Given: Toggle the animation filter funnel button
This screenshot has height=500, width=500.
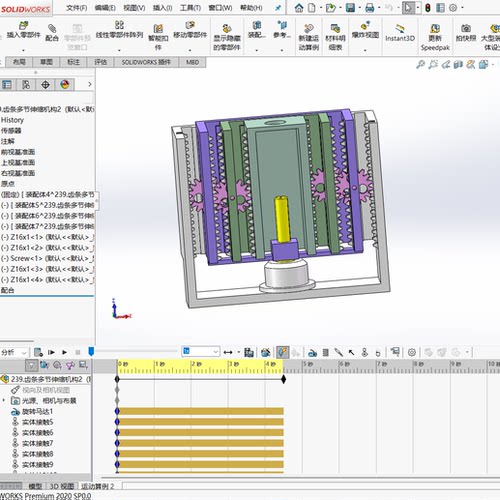Looking at the screenshot, I should tap(31, 365).
